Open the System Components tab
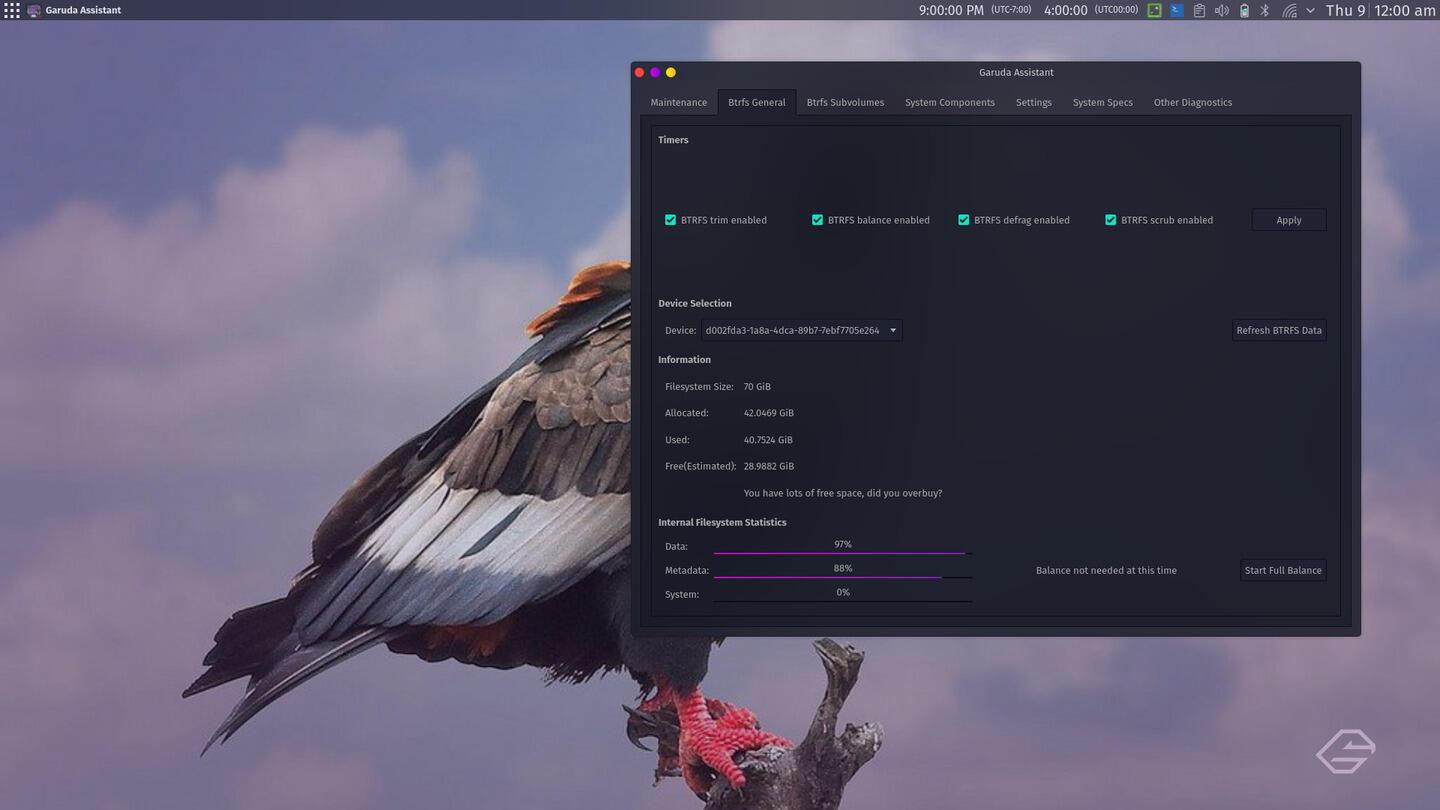This screenshot has width=1440, height=810. click(950, 102)
